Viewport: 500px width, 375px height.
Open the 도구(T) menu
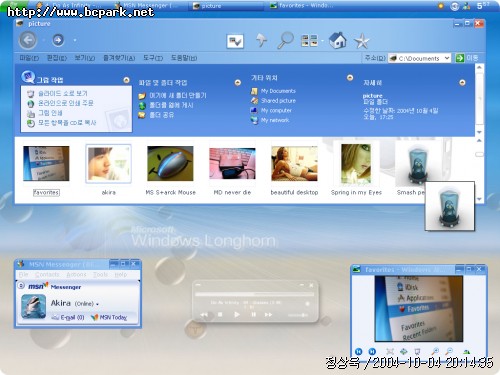point(153,58)
